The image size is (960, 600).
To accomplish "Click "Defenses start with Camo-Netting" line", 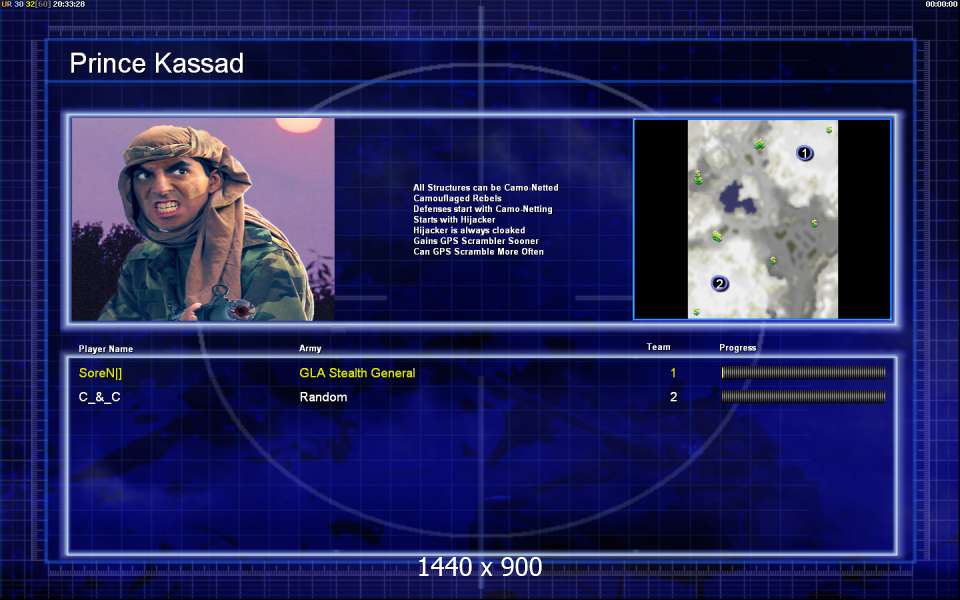I will pos(482,209).
